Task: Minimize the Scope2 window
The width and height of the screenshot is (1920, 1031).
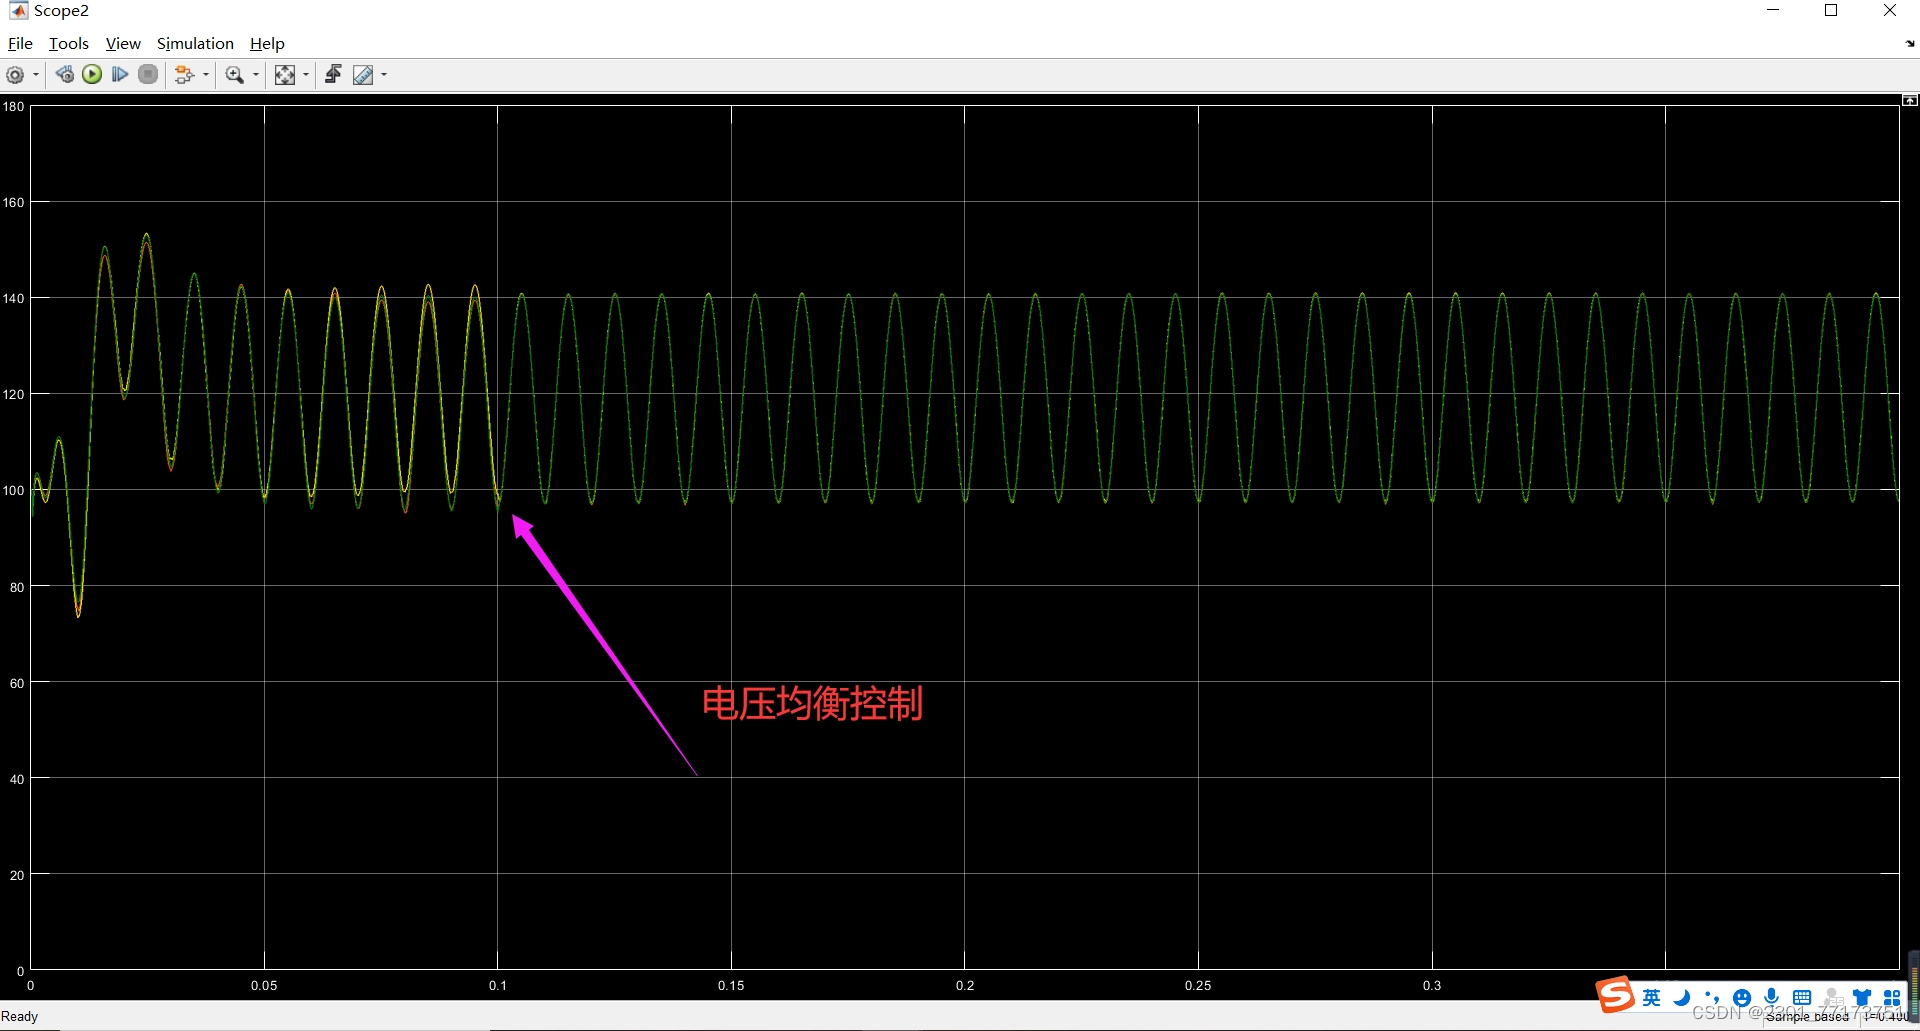Action: coord(1773,10)
